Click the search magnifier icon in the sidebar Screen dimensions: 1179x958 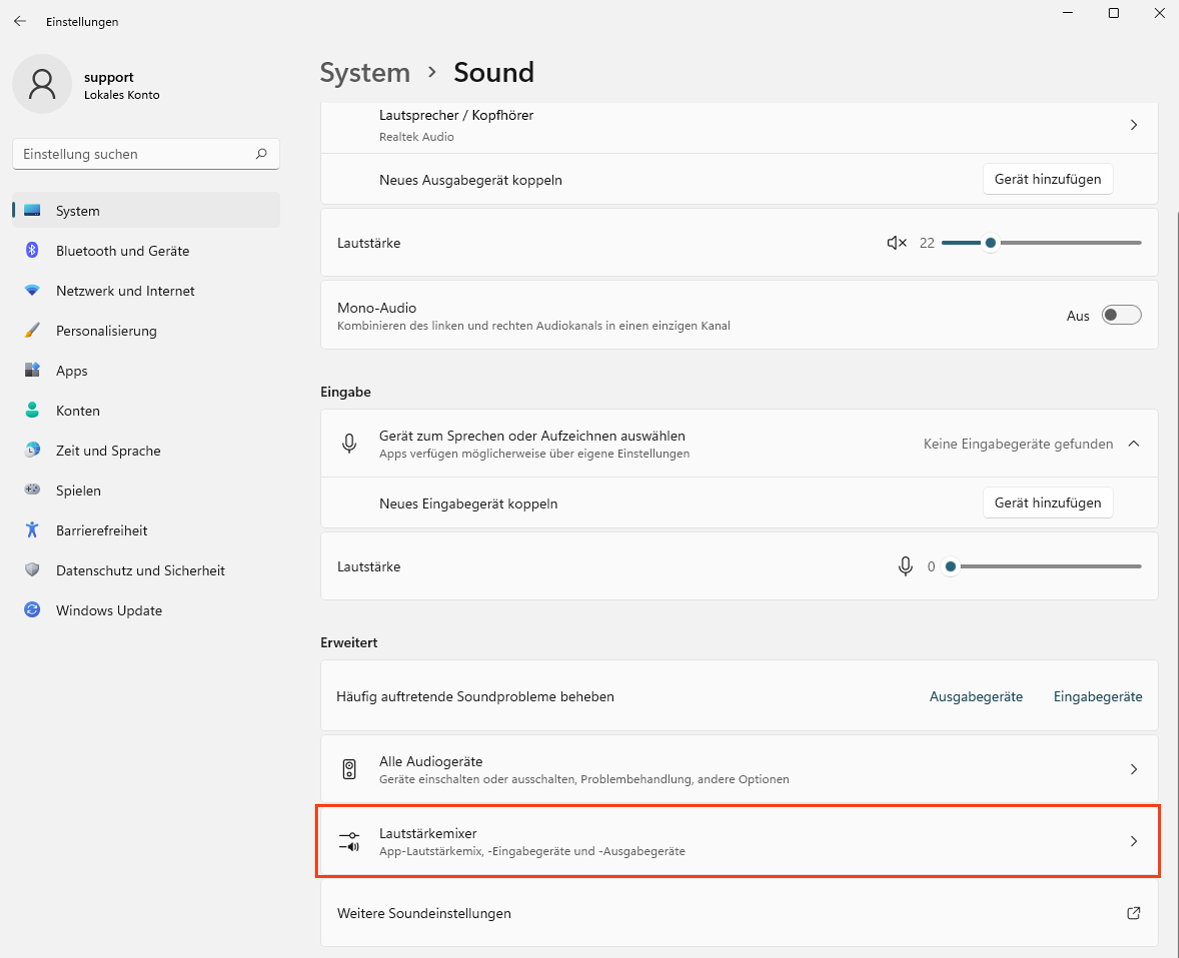[x=261, y=154]
